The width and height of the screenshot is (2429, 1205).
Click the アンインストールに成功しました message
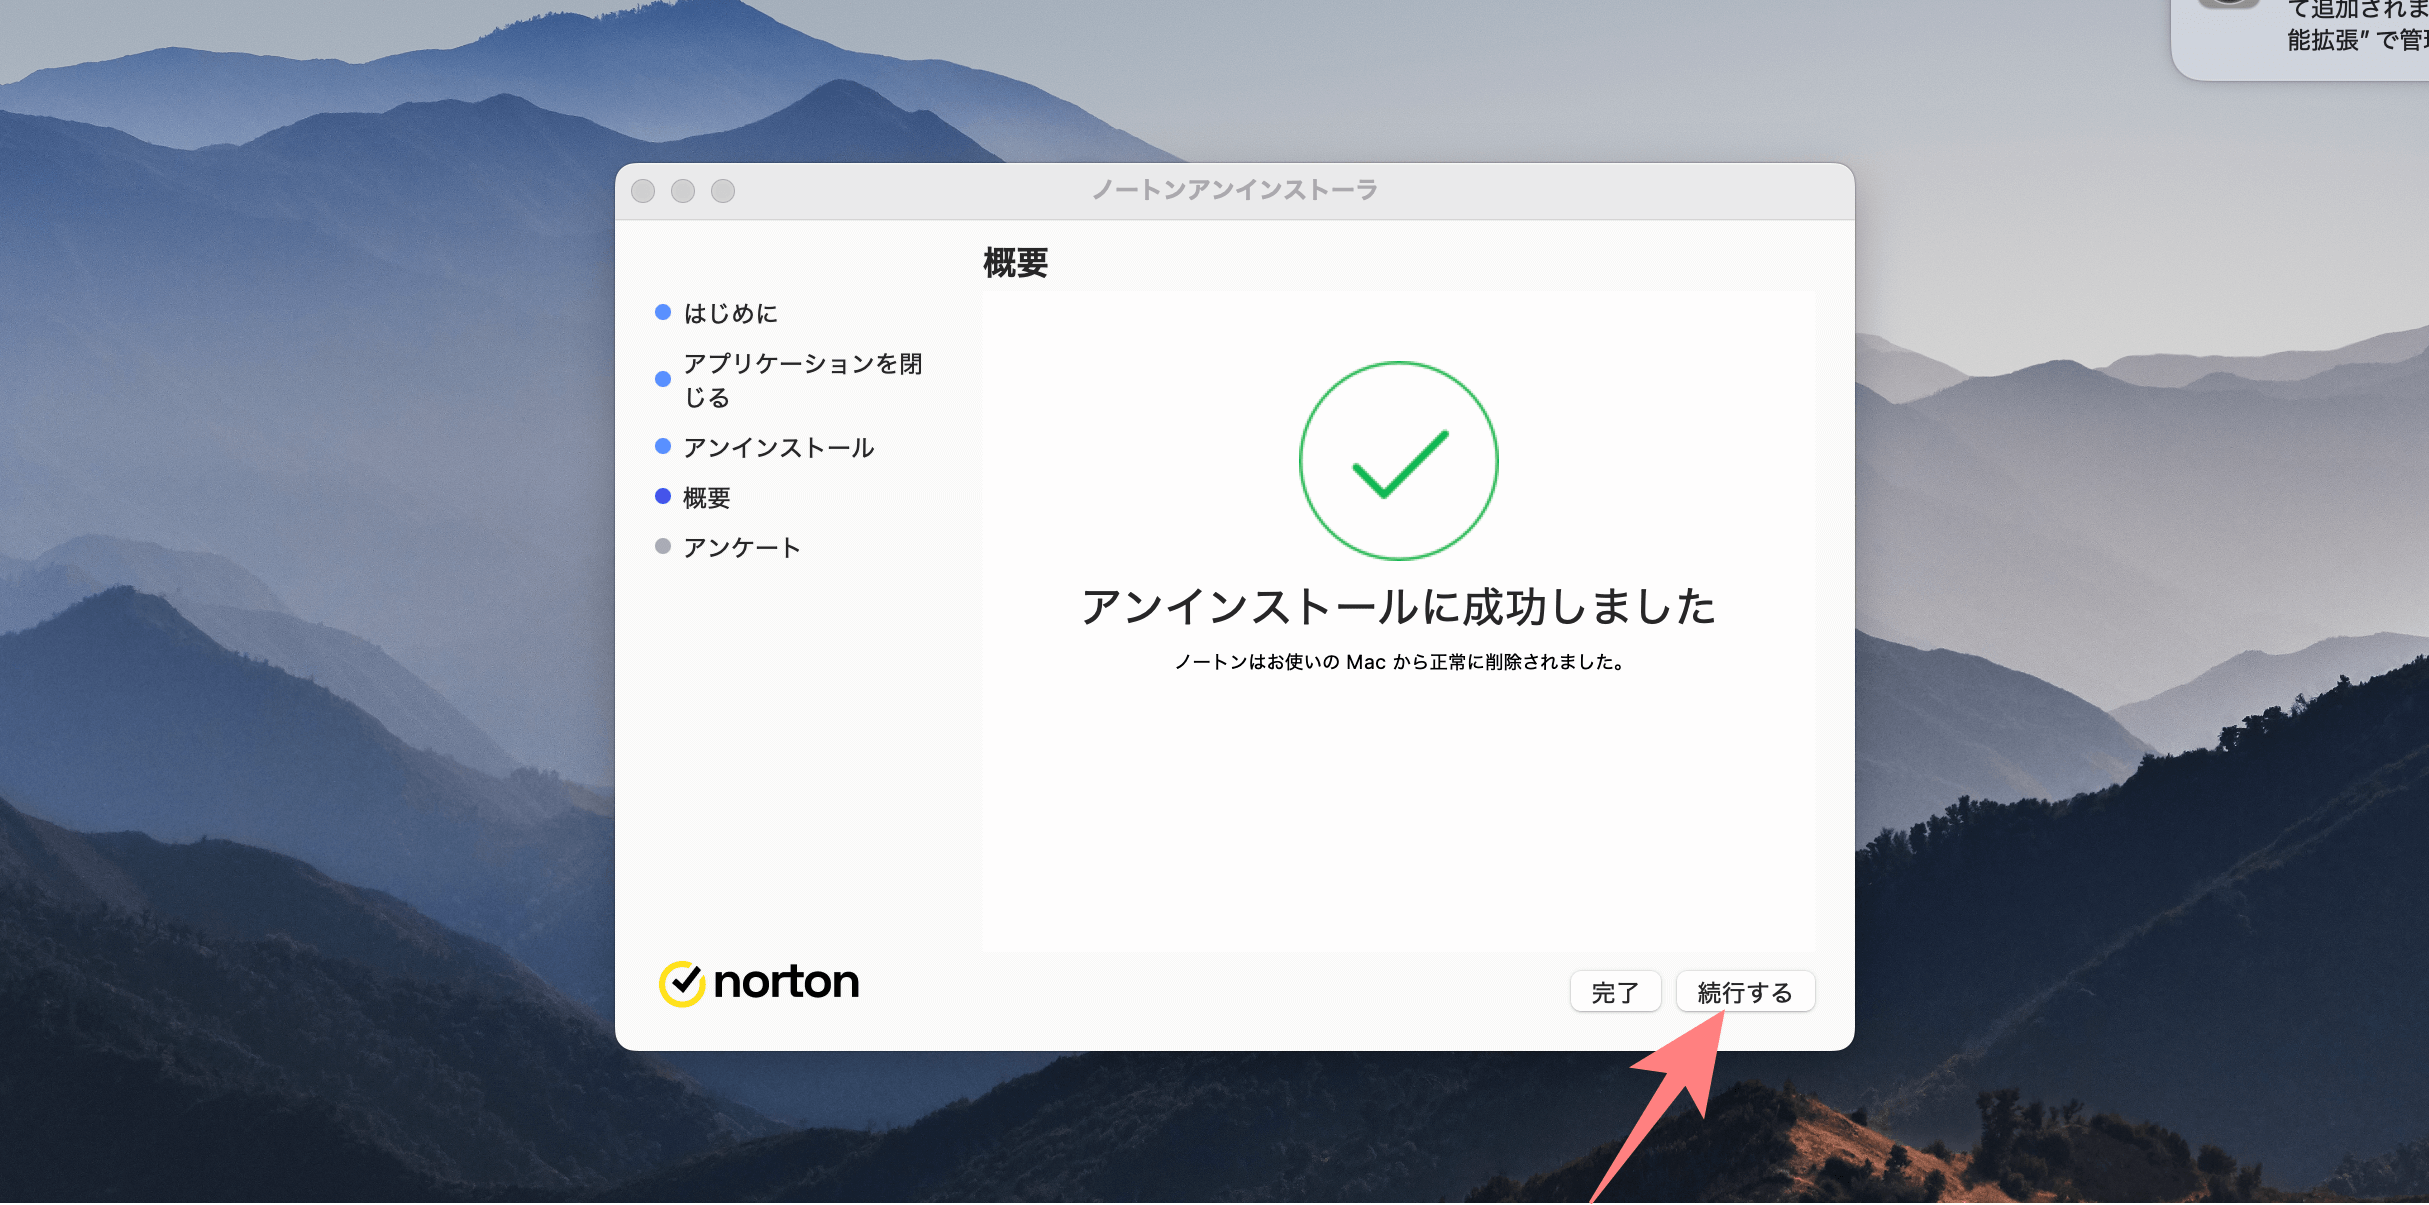[x=1398, y=607]
